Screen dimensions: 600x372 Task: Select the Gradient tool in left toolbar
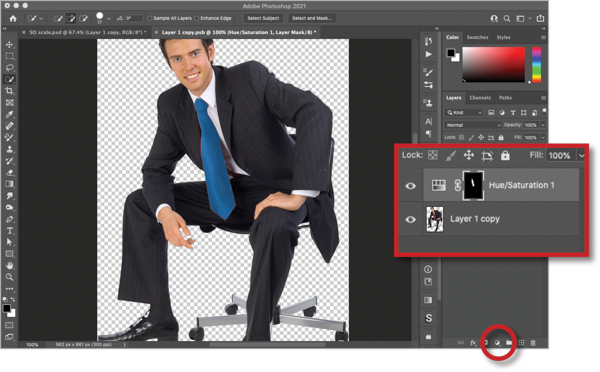pos(9,184)
